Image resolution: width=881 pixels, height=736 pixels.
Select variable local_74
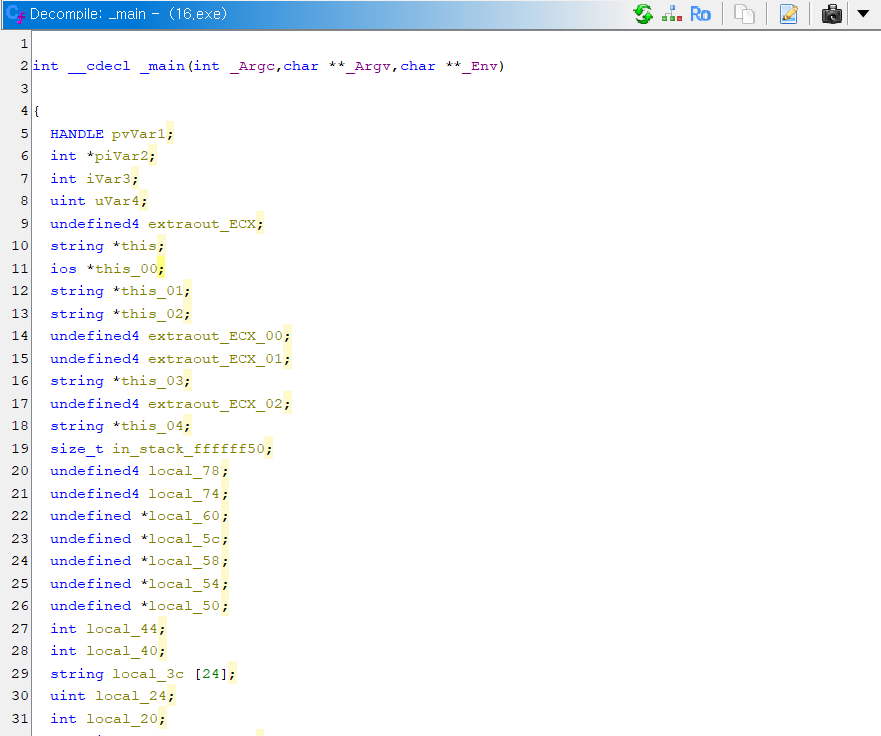184,494
